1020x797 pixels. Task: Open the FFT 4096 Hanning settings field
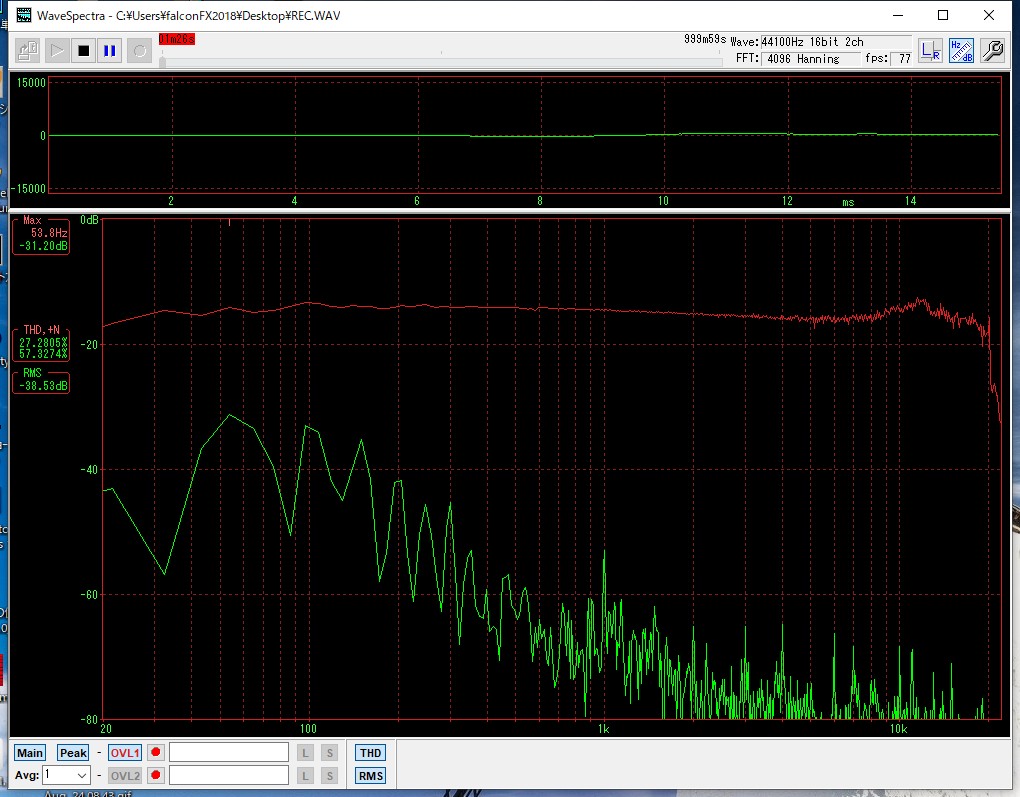pos(810,59)
